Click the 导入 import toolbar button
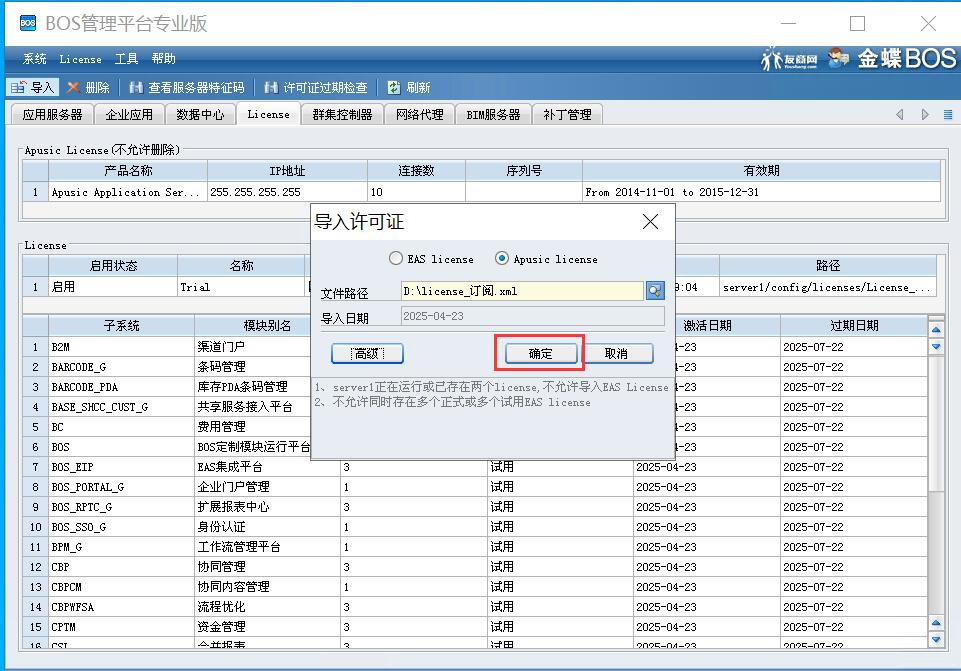The width and height of the screenshot is (961, 671). (33, 88)
